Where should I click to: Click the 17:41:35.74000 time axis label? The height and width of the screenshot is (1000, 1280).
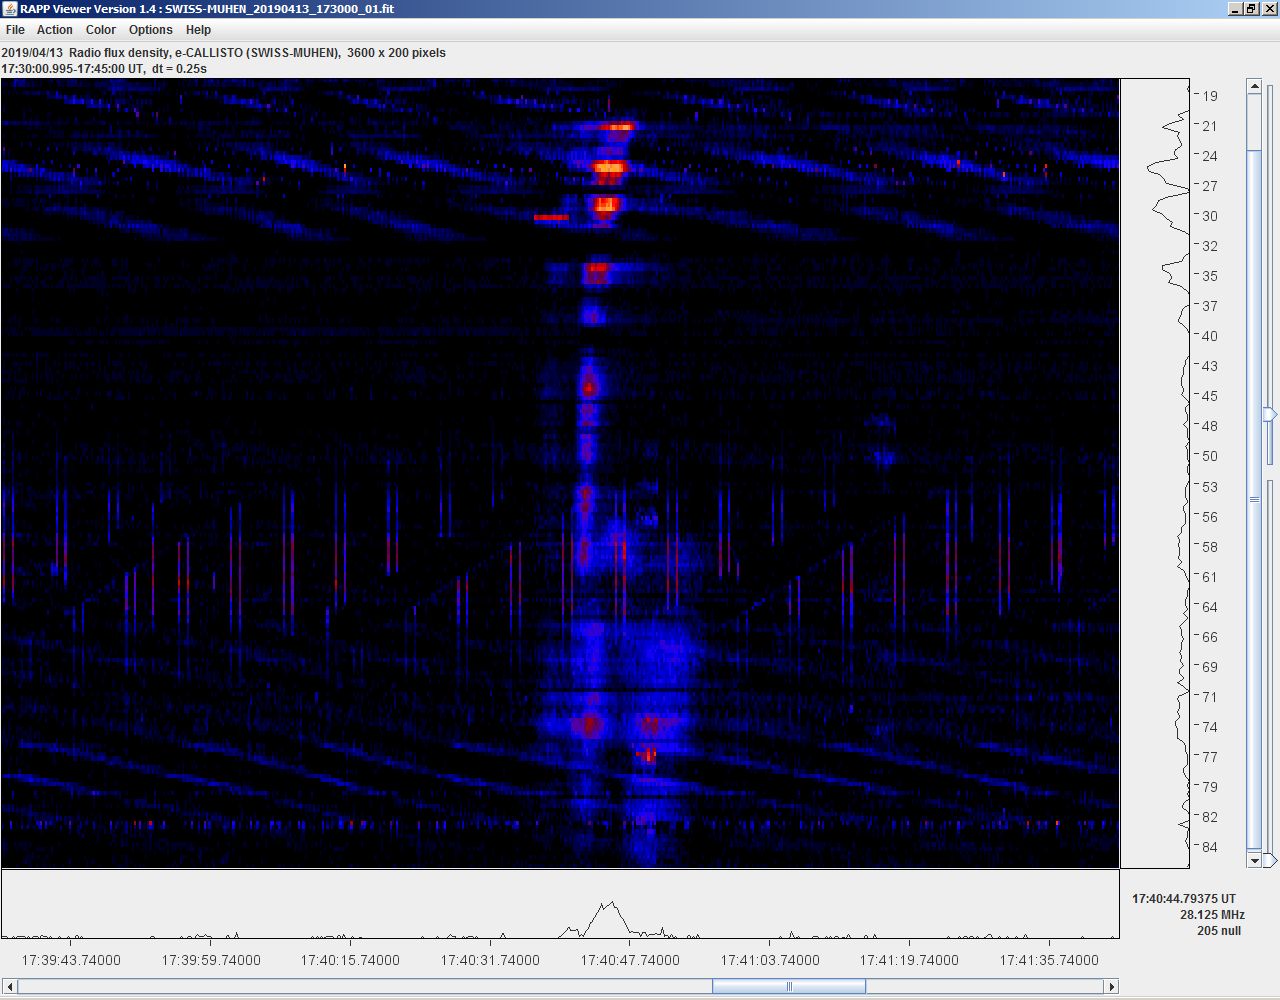tap(1049, 960)
